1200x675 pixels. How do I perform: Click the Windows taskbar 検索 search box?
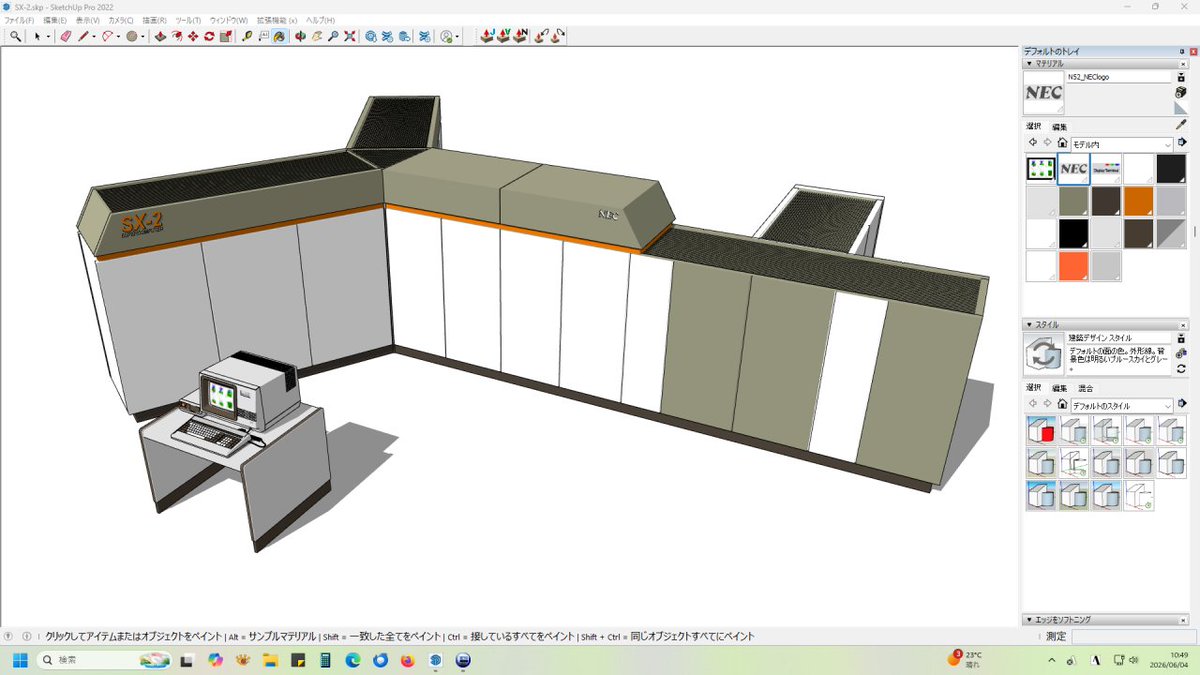(x=105, y=660)
